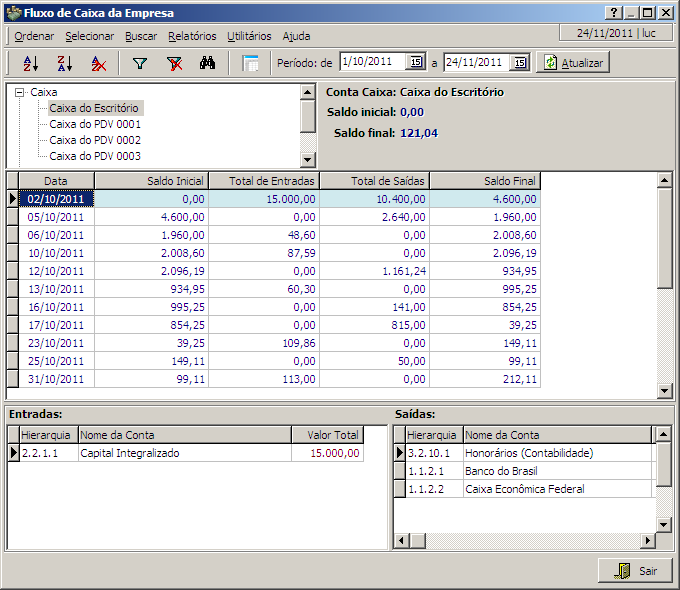The width and height of the screenshot is (680, 590).
Task: Click the column layout icon in toolbar
Action: [250, 63]
